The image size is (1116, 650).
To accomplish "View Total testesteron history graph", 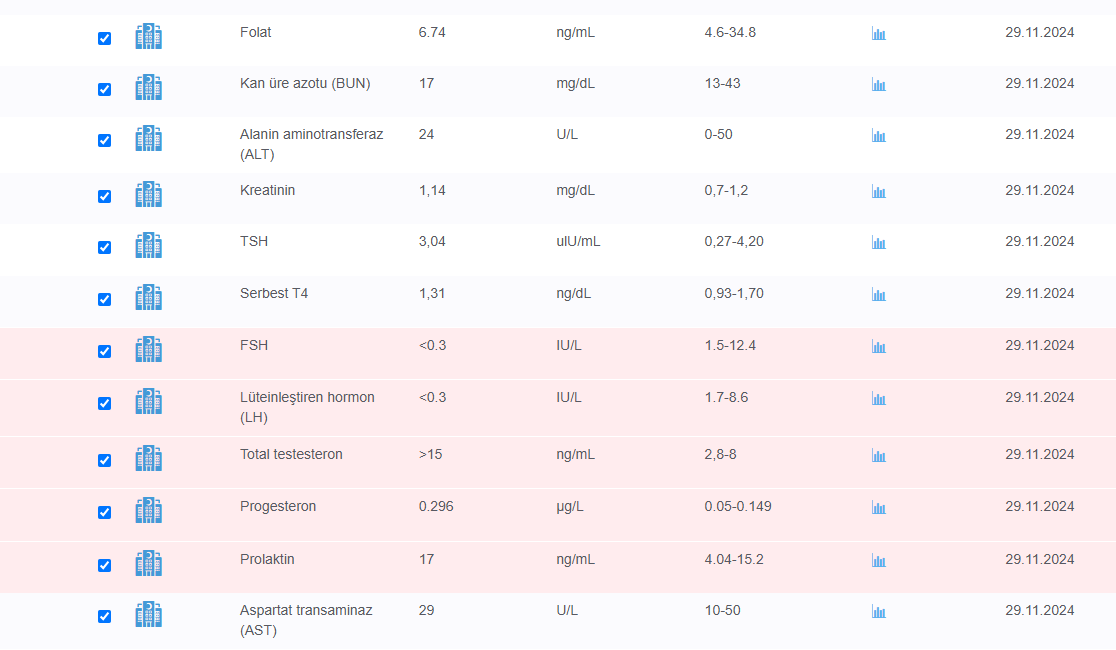I will tap(879, 456).
